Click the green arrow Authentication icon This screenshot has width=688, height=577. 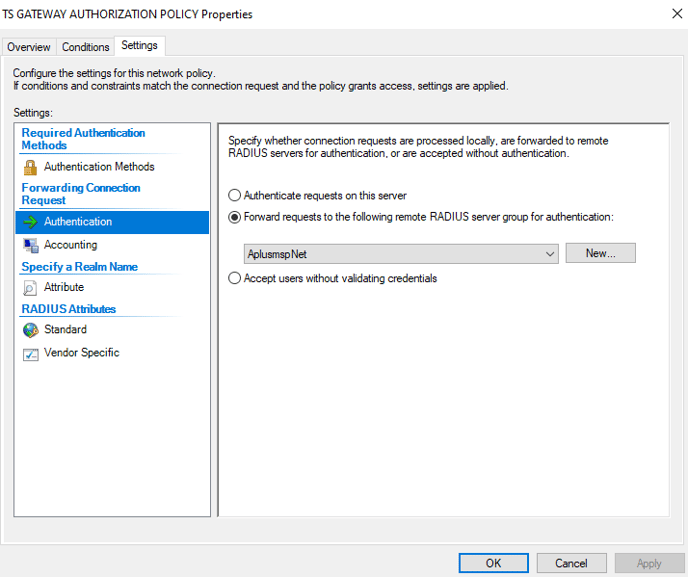click(30, 222)
